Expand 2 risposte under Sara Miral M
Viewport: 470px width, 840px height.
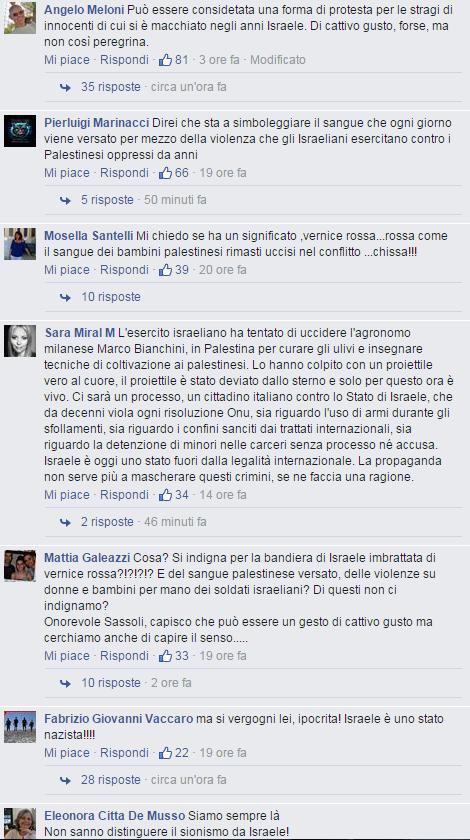click(107, 522)
